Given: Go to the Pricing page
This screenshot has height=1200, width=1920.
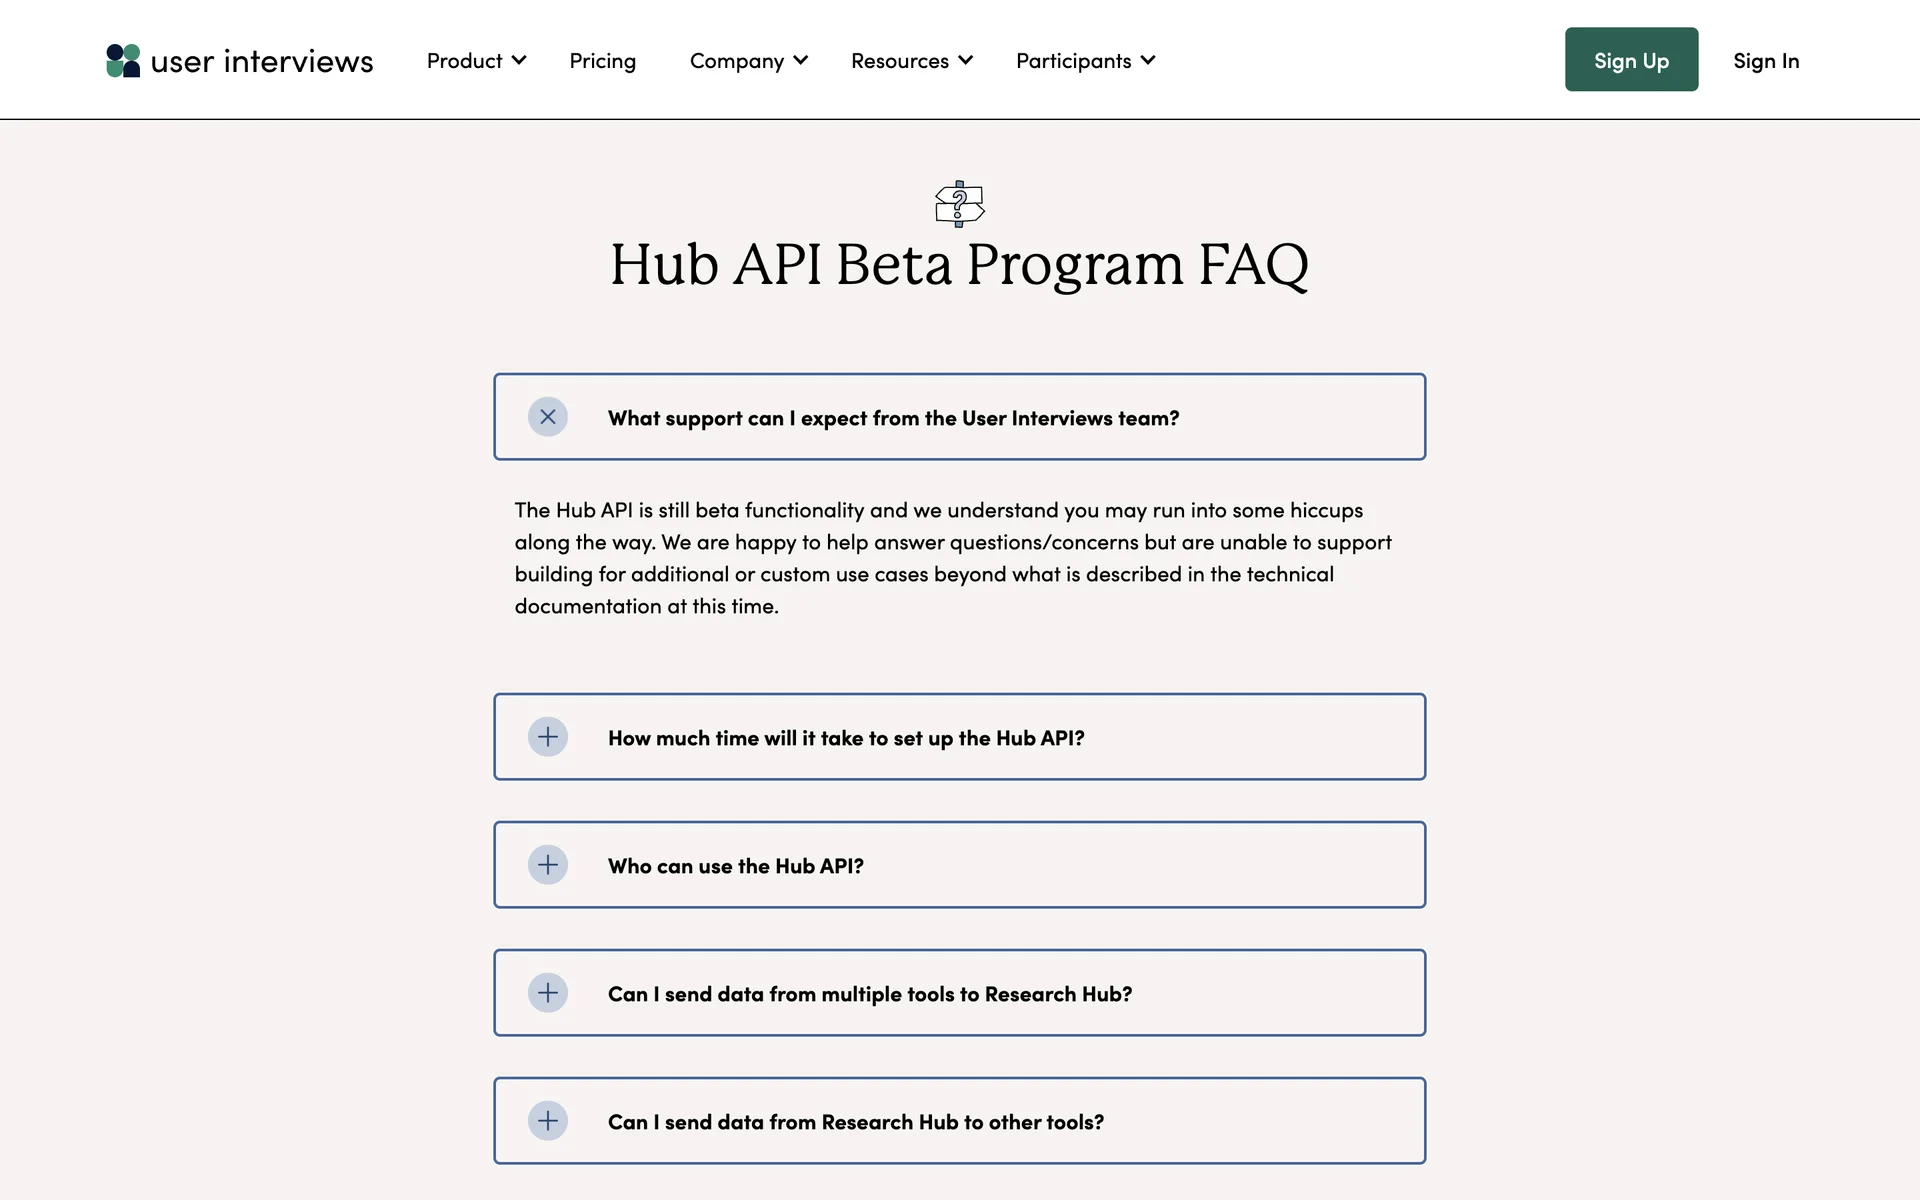Looking at the screenshot, I should pos(602,61).
